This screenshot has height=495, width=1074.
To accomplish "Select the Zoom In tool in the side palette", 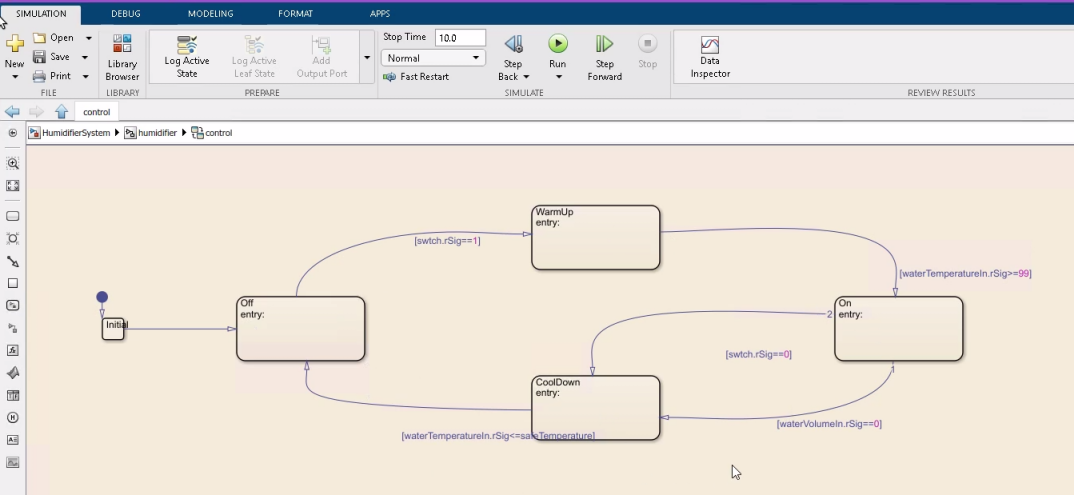I will 13,163.
